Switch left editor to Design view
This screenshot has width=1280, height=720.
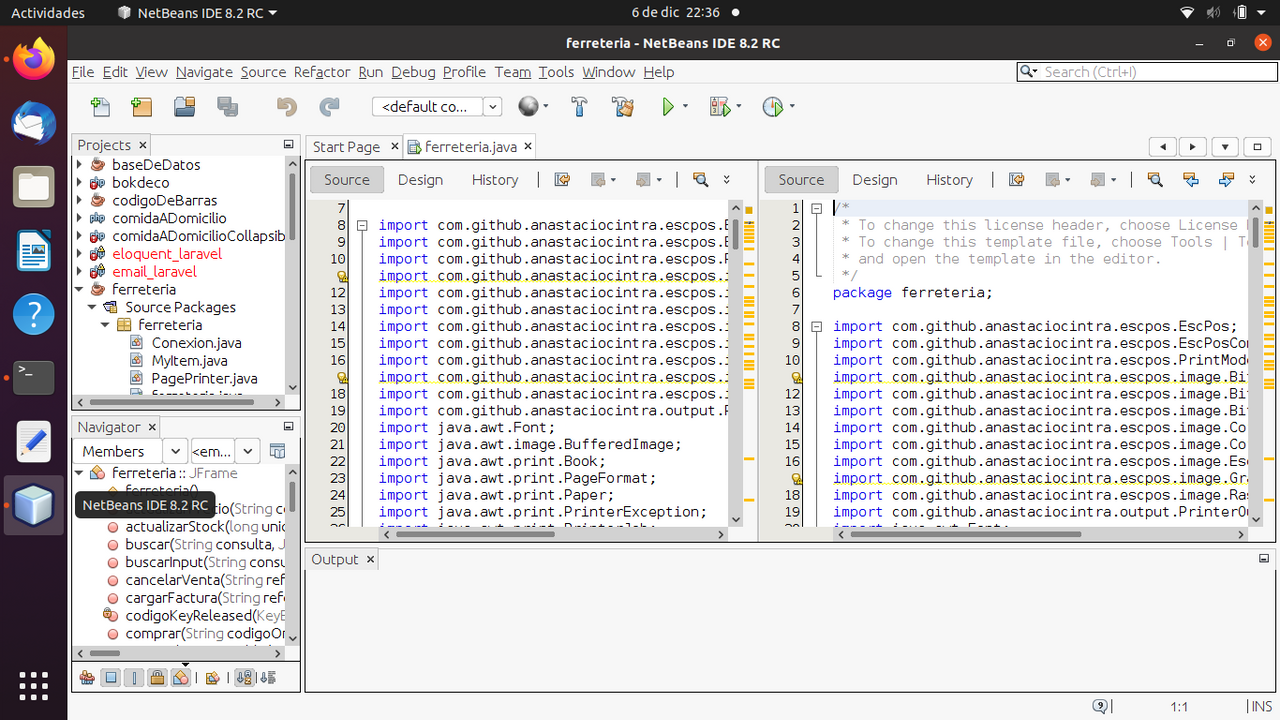coord(420,180)
